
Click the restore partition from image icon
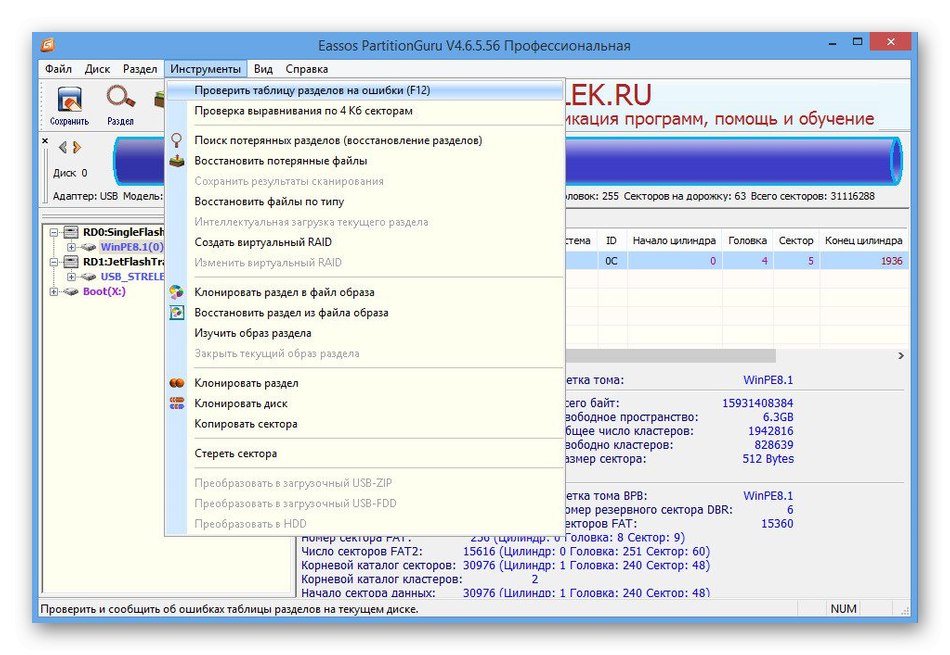[x=176, y=313]
